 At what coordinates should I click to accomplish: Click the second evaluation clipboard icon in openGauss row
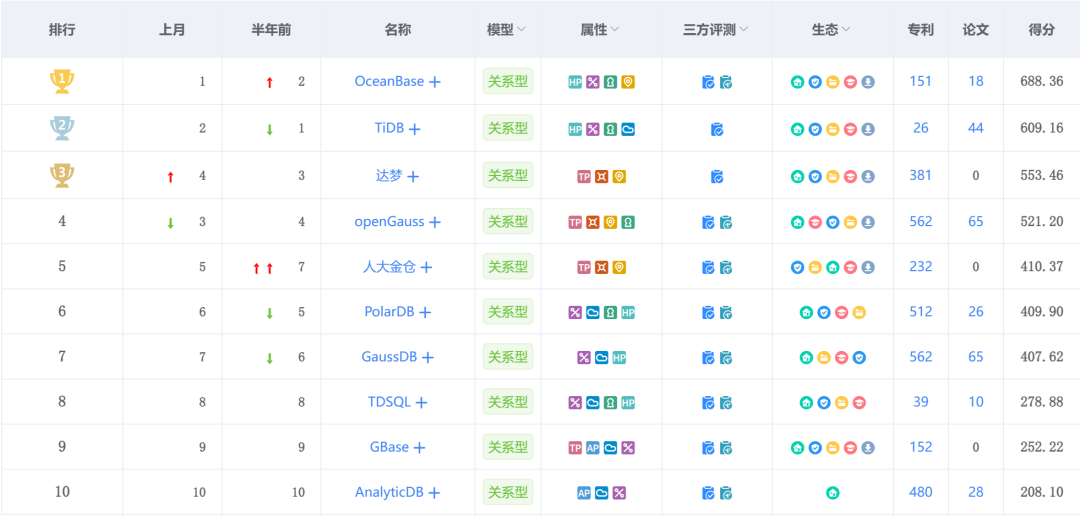point(726,222)
